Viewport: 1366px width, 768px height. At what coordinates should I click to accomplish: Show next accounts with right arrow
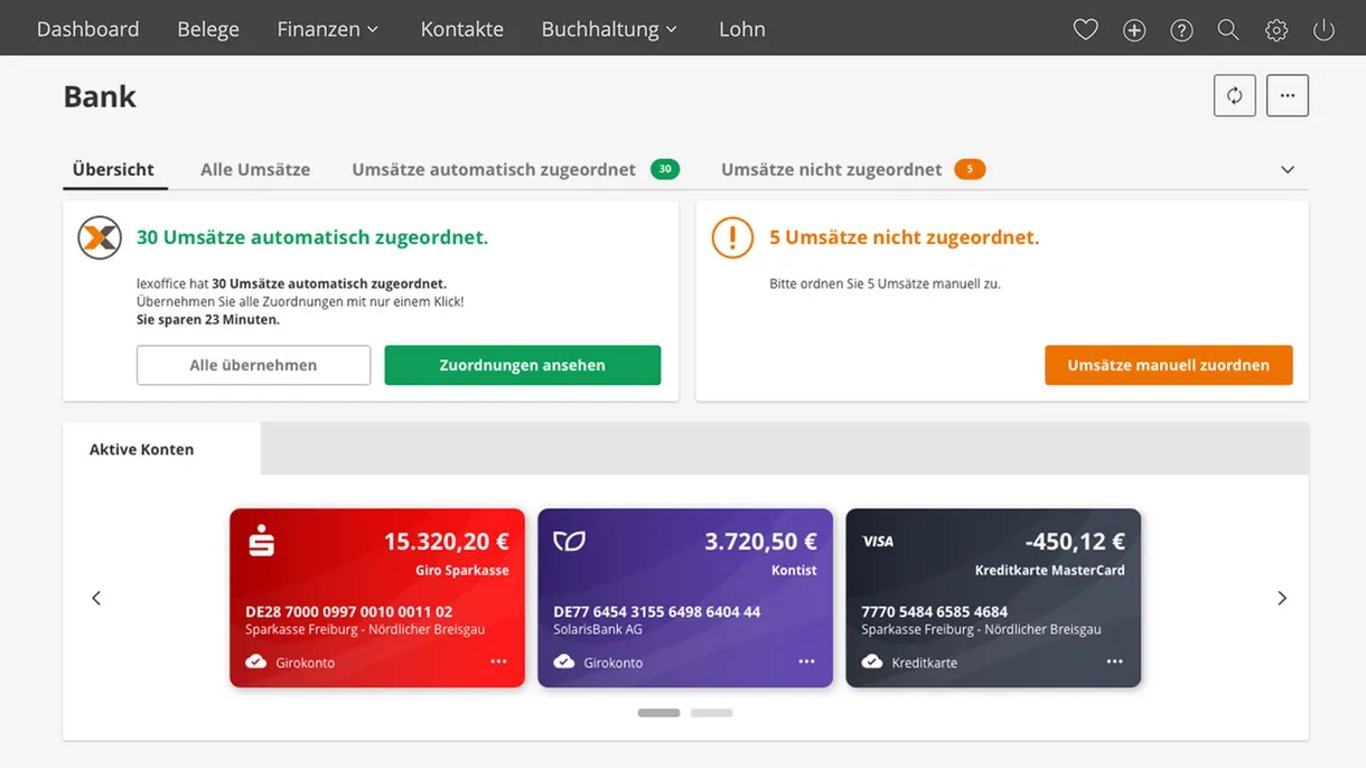pyautogui.click(x=1282, y=598)
